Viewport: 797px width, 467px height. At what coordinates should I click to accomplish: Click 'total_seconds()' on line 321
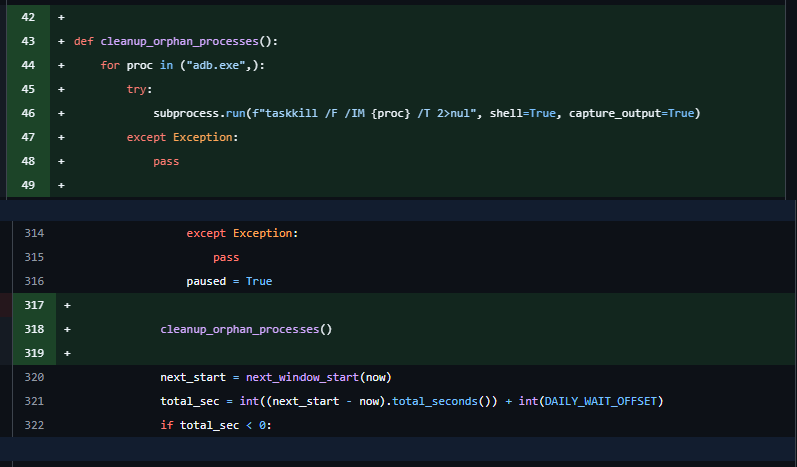(x=442, y=401)
